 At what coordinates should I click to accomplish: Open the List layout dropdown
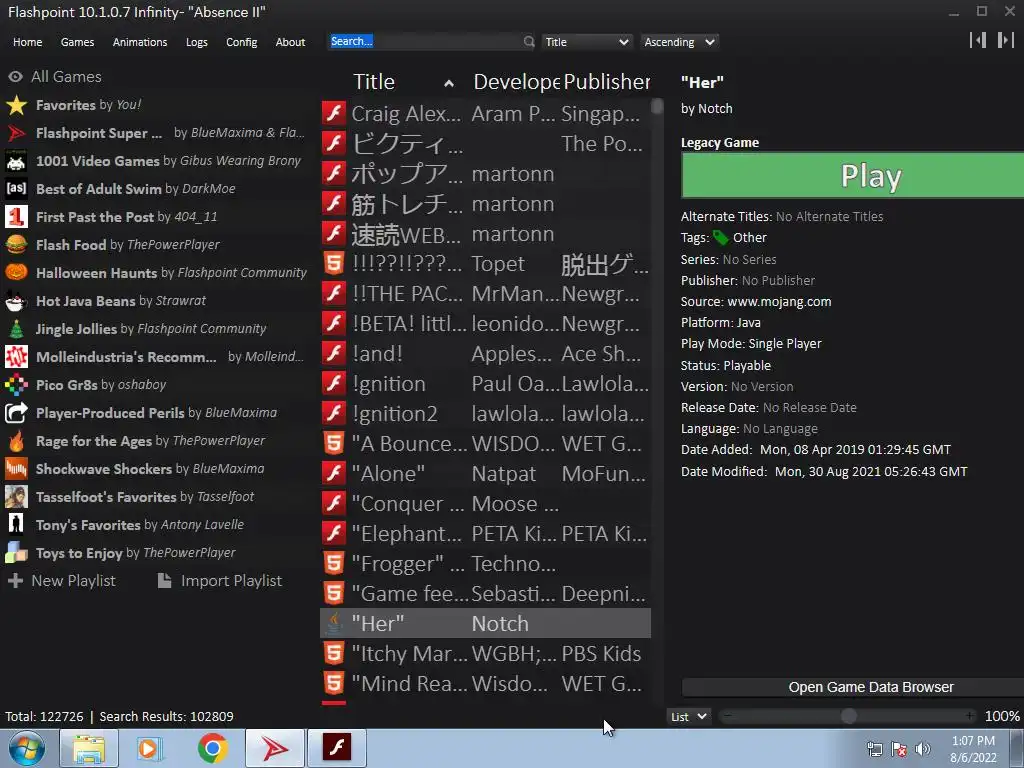[x=688, y=716]
